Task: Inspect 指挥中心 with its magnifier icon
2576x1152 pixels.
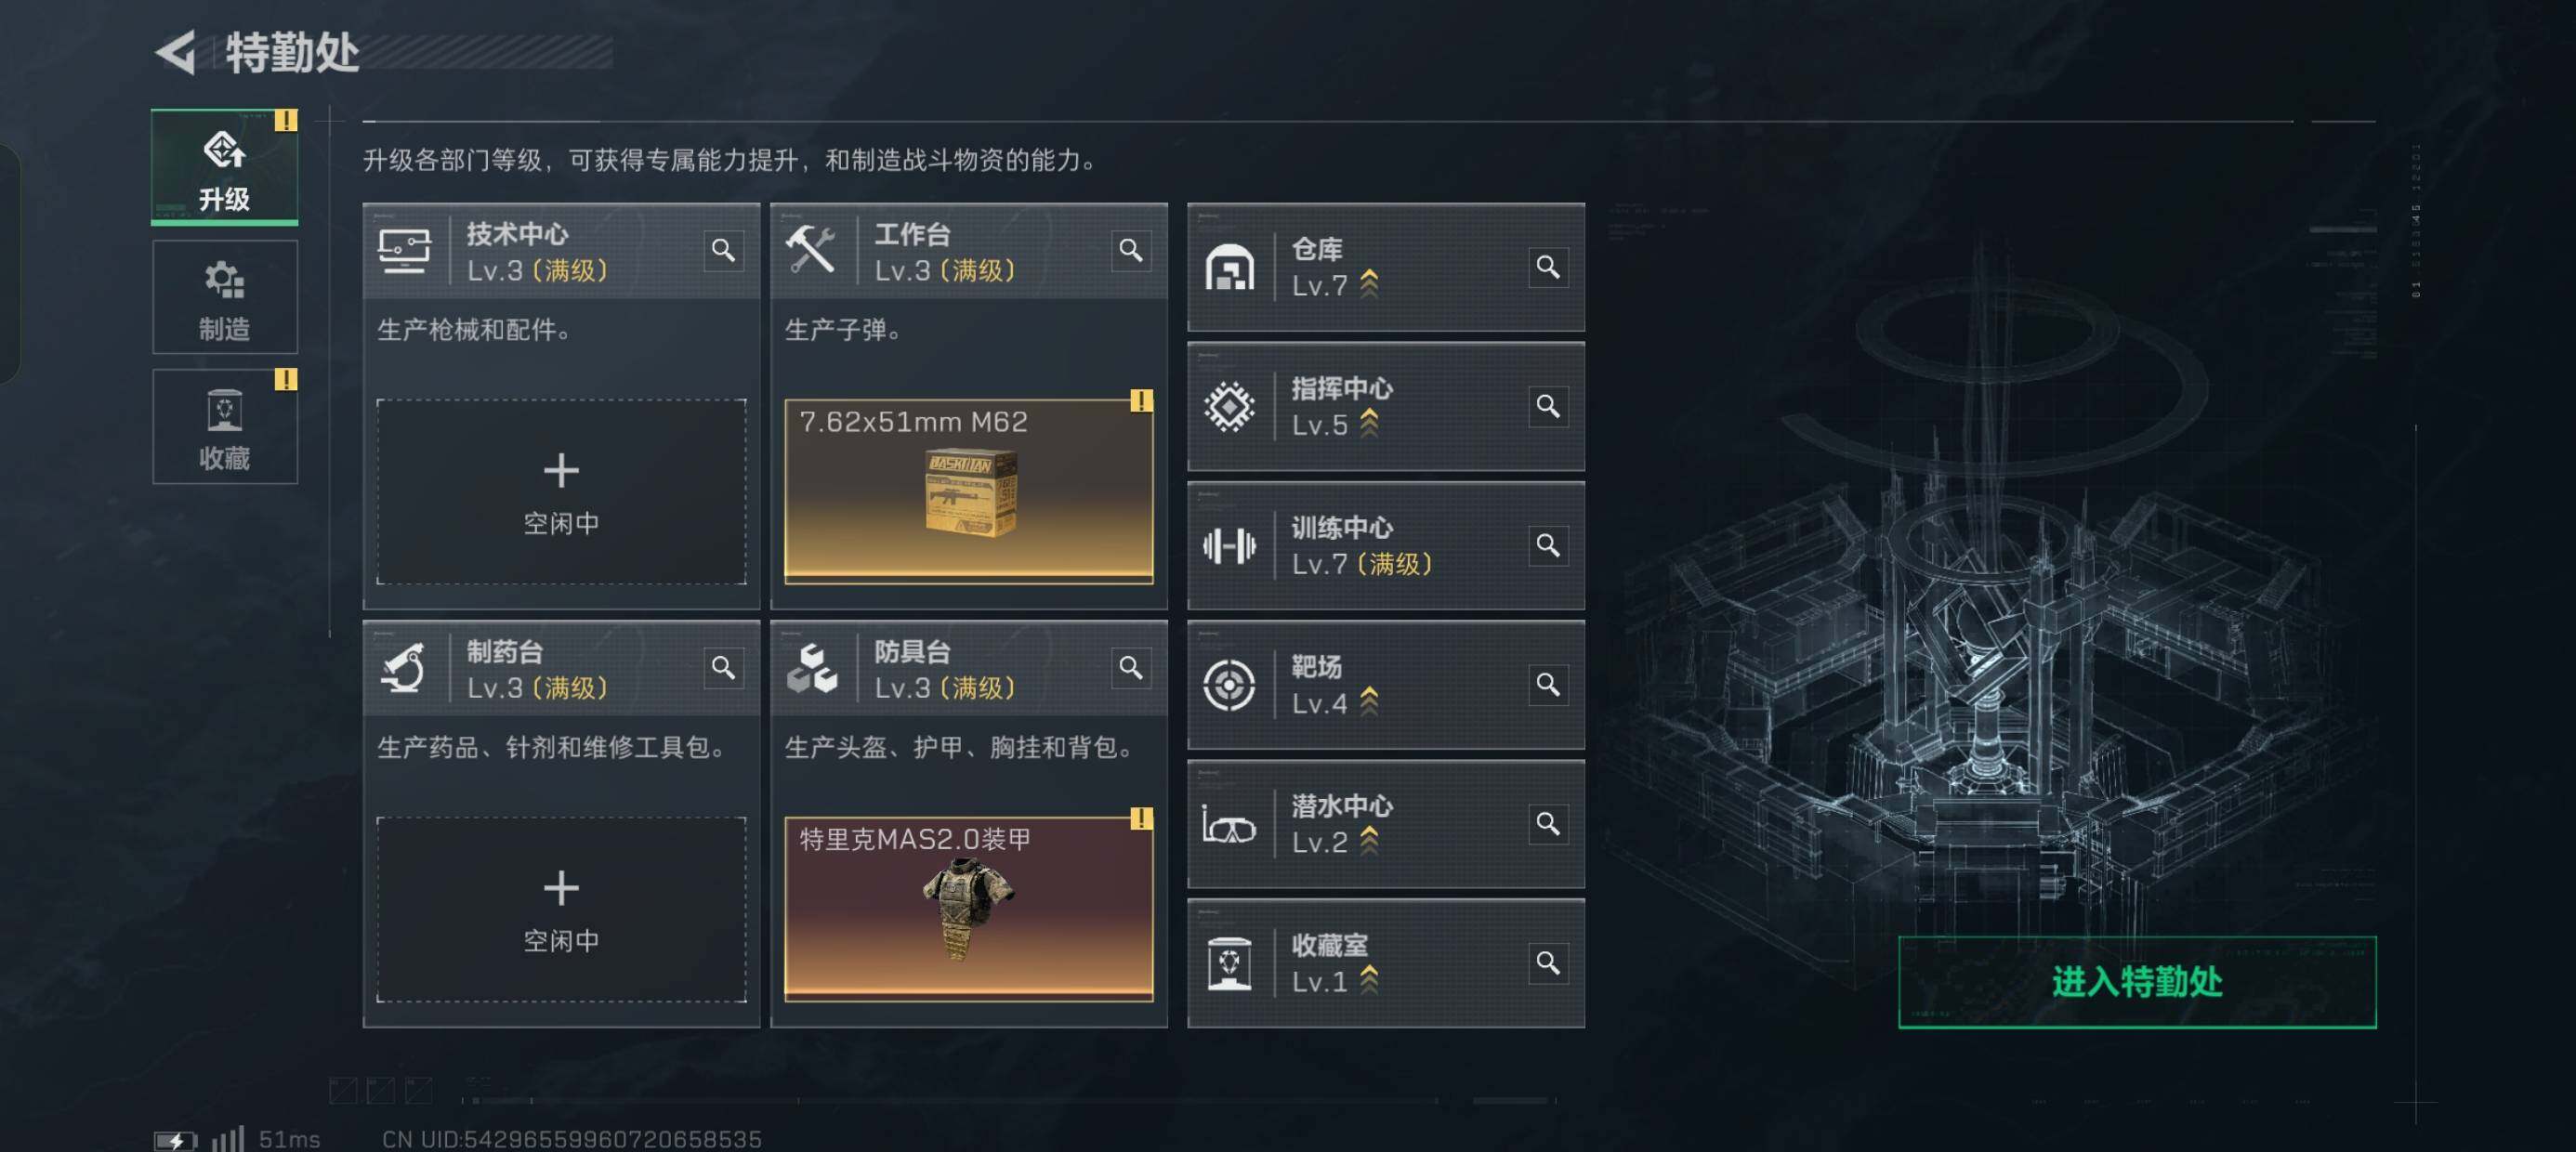Action: point(1547,406)
